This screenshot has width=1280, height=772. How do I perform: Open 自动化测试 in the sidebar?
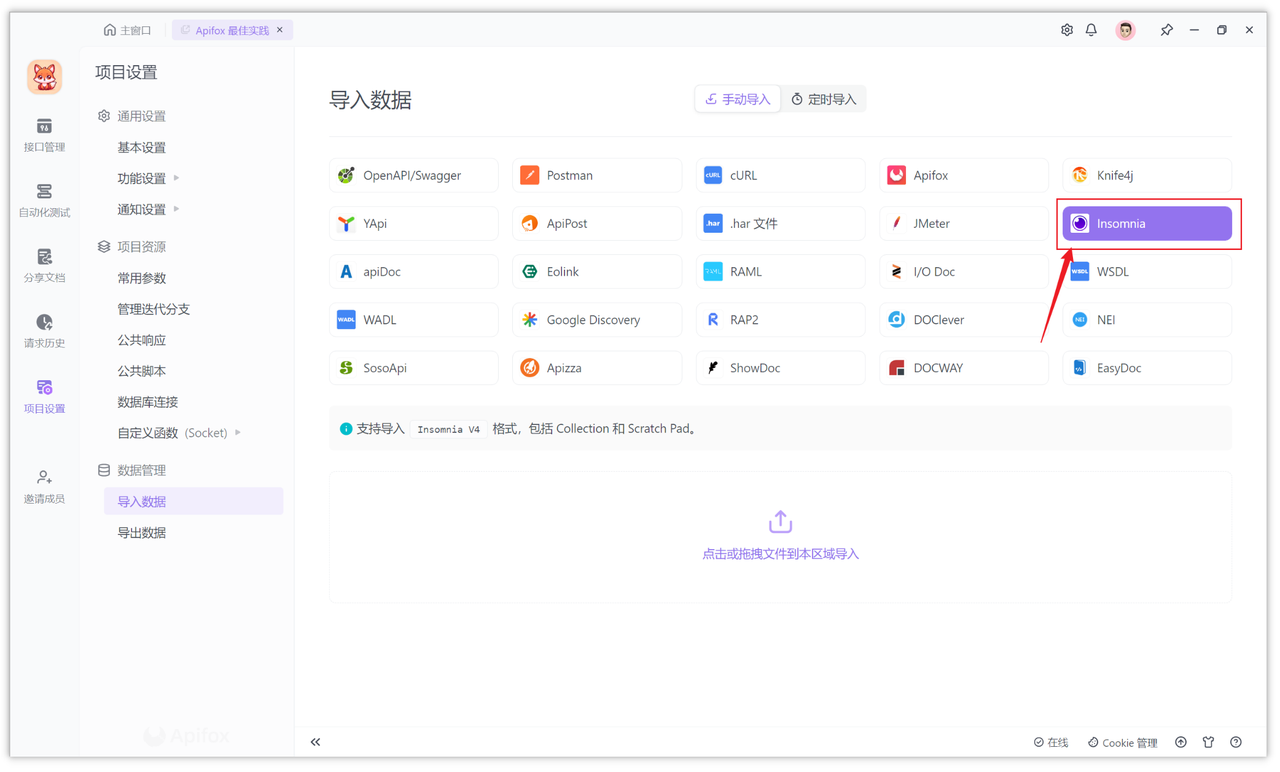(44, 201)
